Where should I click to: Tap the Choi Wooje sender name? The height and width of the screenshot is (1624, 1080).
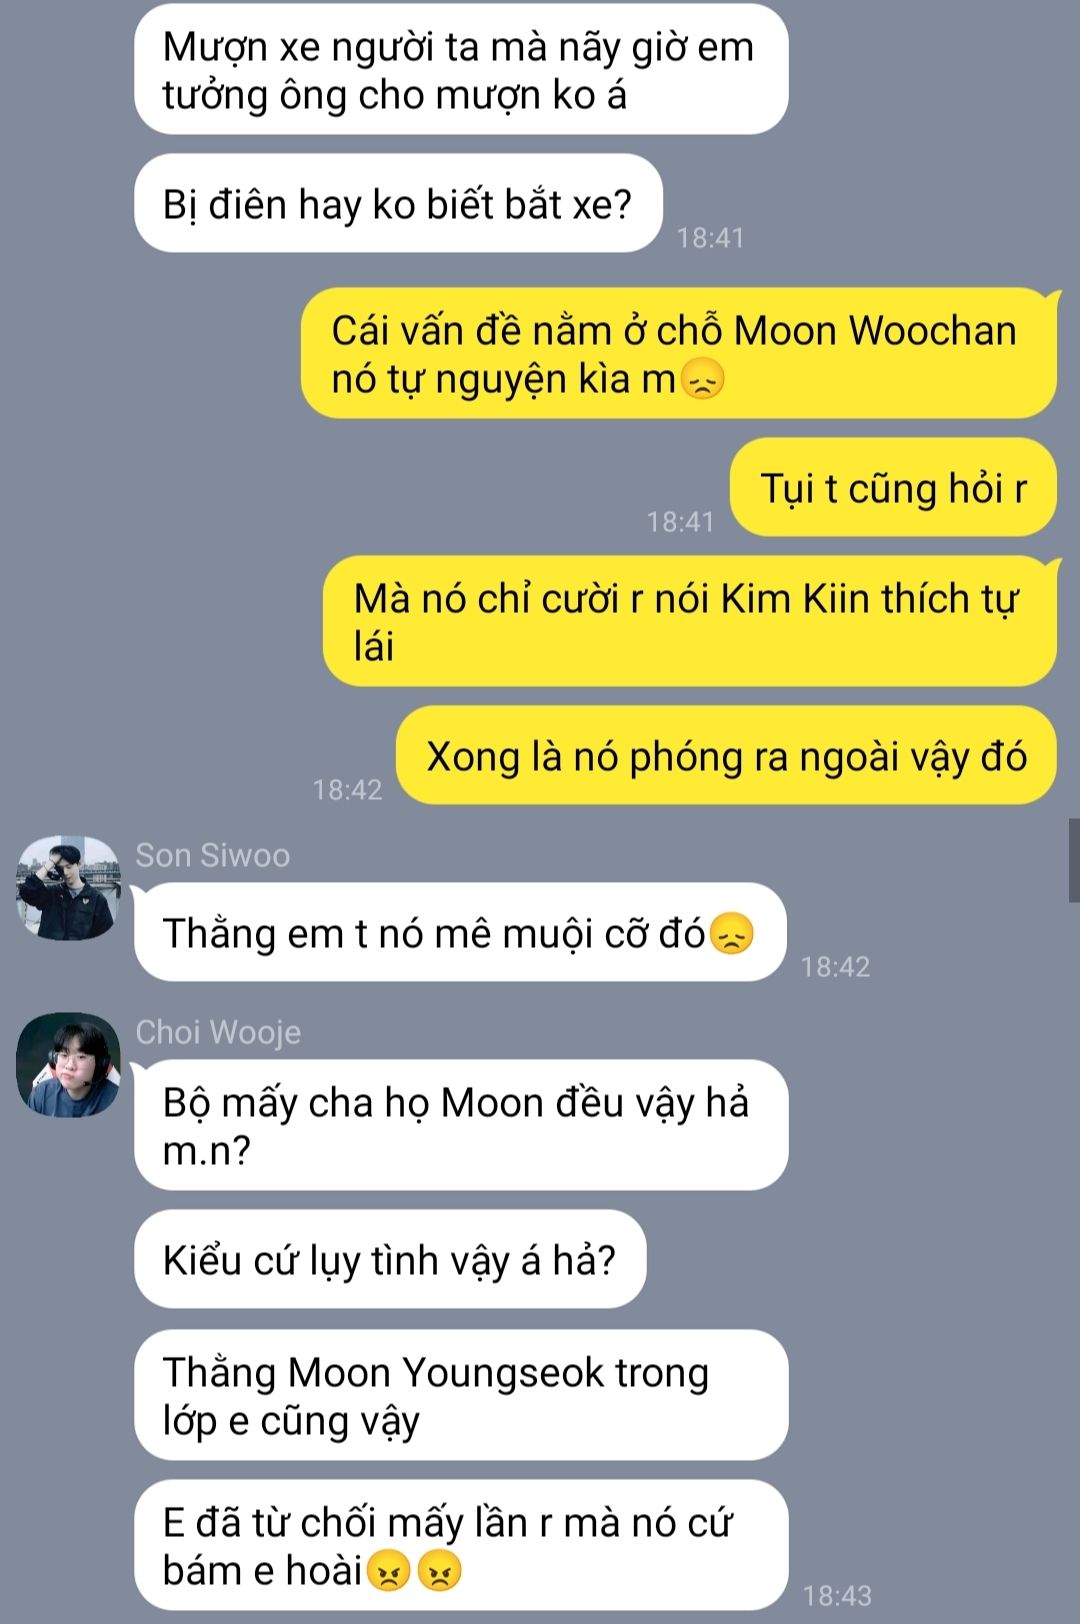pos(218,1032)
